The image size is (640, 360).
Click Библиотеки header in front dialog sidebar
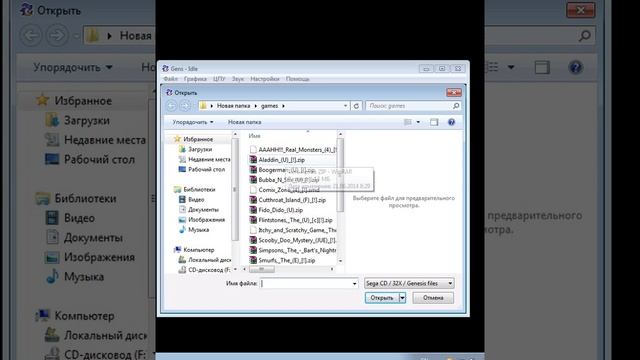coord(195,189)
